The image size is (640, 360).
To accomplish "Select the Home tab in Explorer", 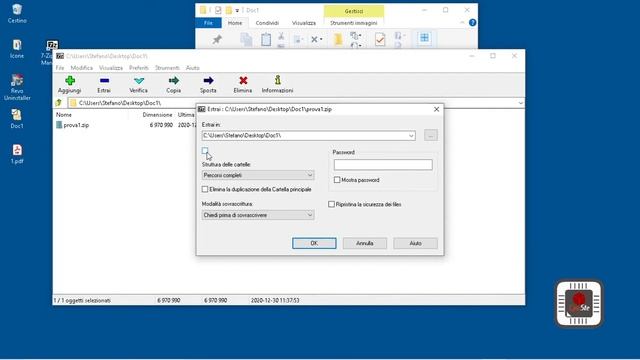I will tap(235, 23).
